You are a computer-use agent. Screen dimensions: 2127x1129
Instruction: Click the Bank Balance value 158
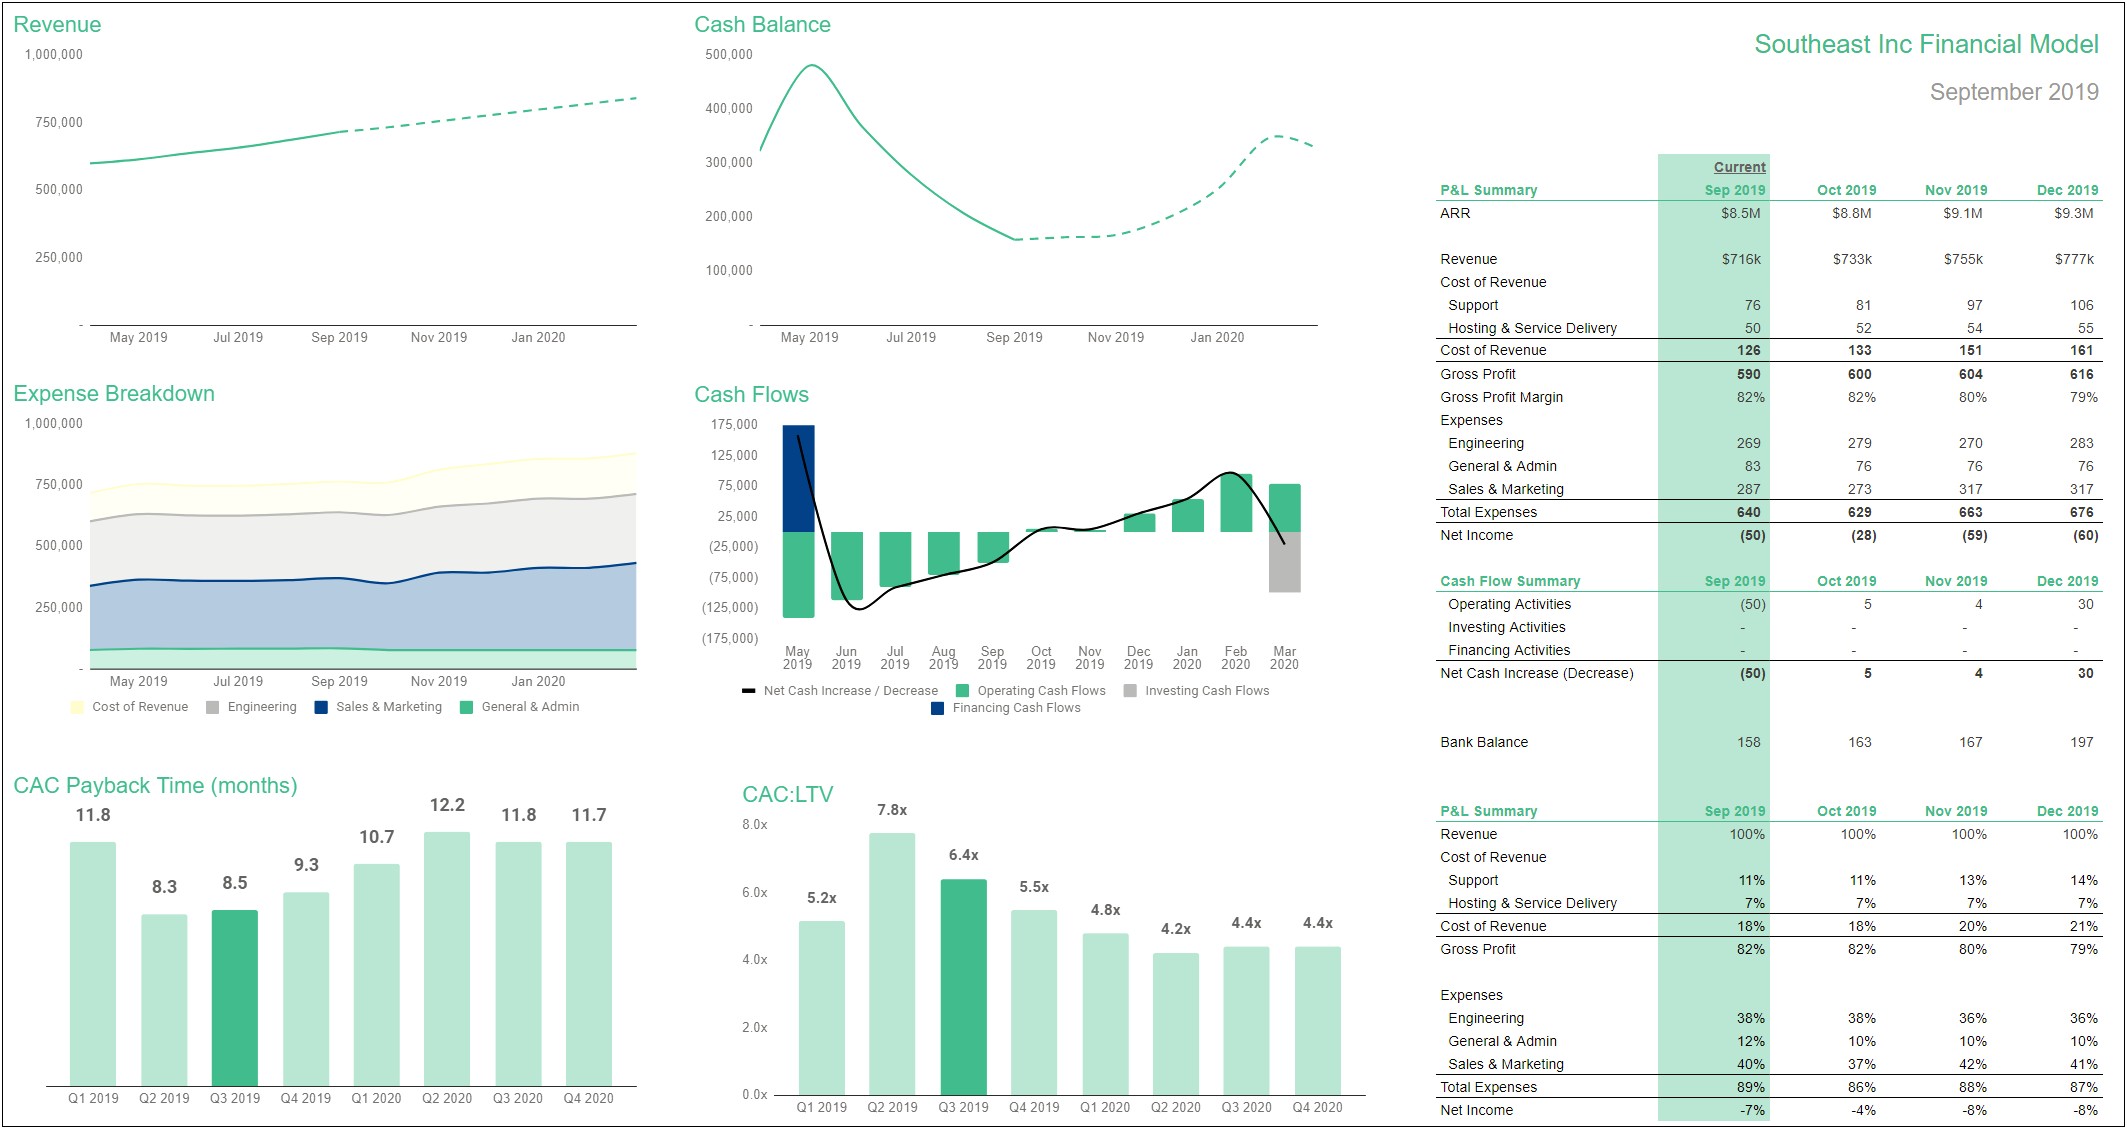point(1748,742)
